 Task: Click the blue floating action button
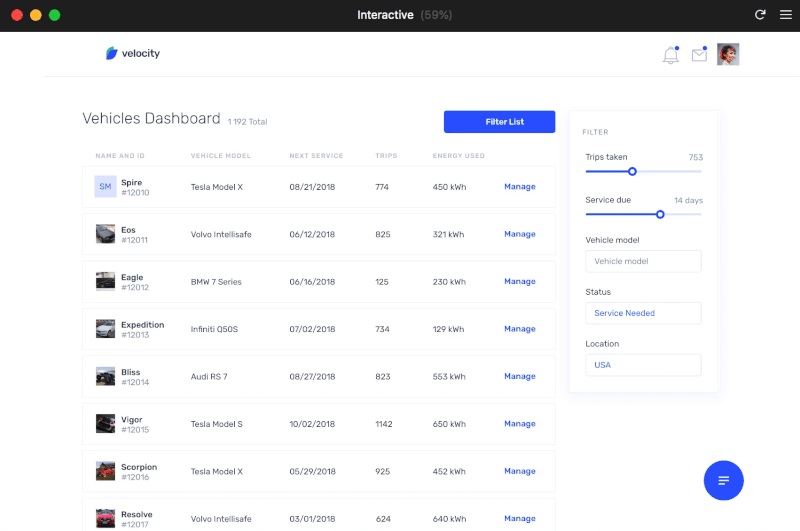(x=723, y=480)
